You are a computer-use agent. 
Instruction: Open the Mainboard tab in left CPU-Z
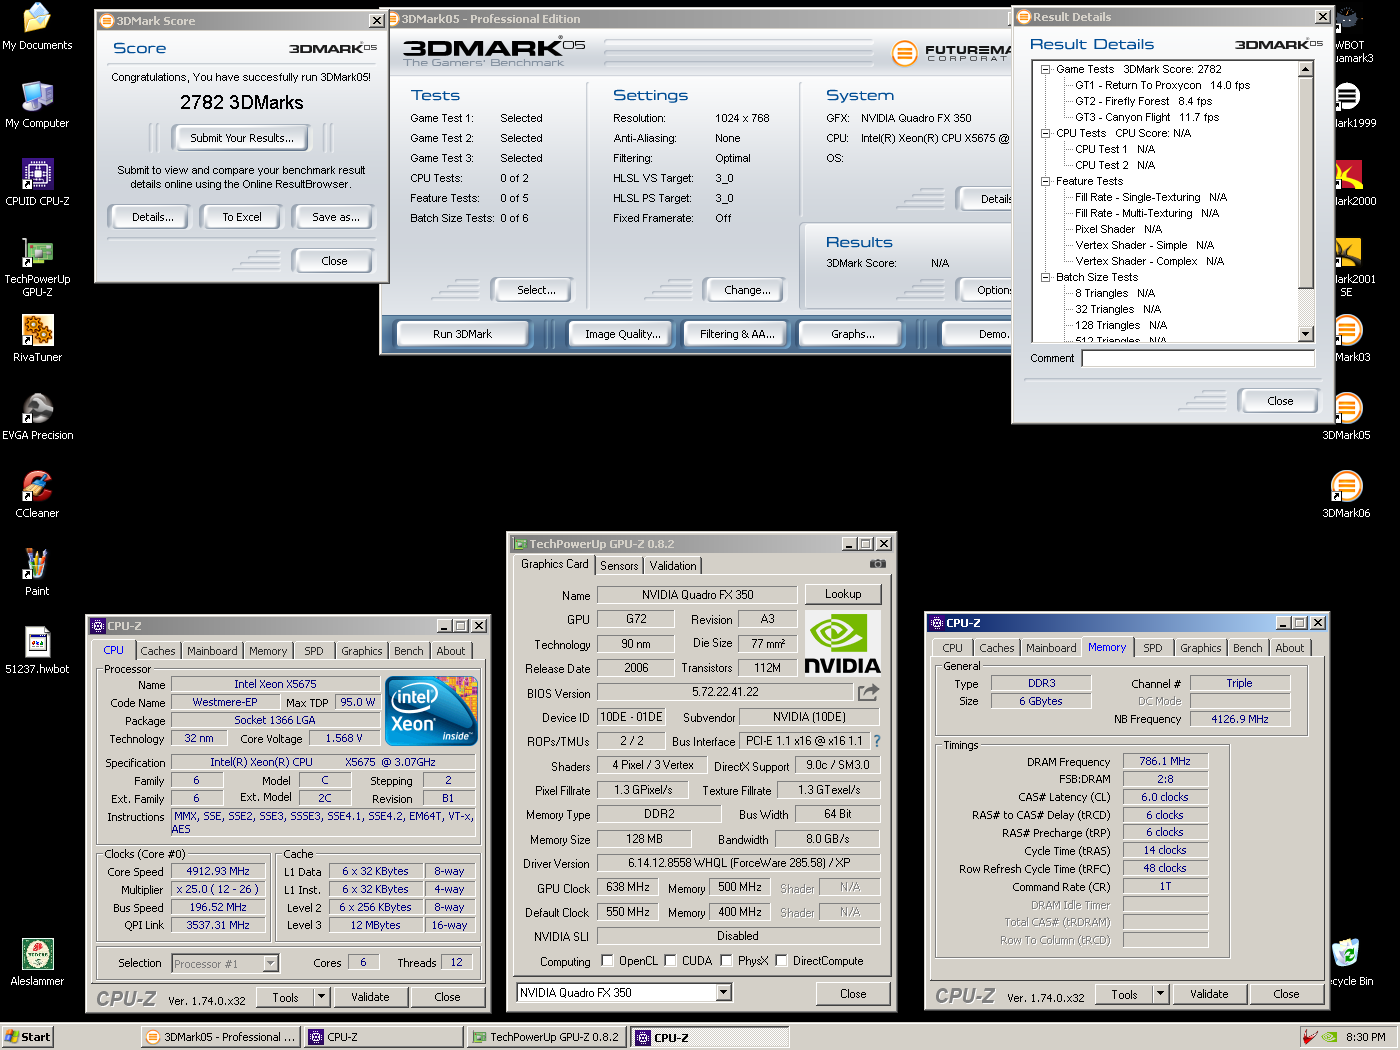212,651
